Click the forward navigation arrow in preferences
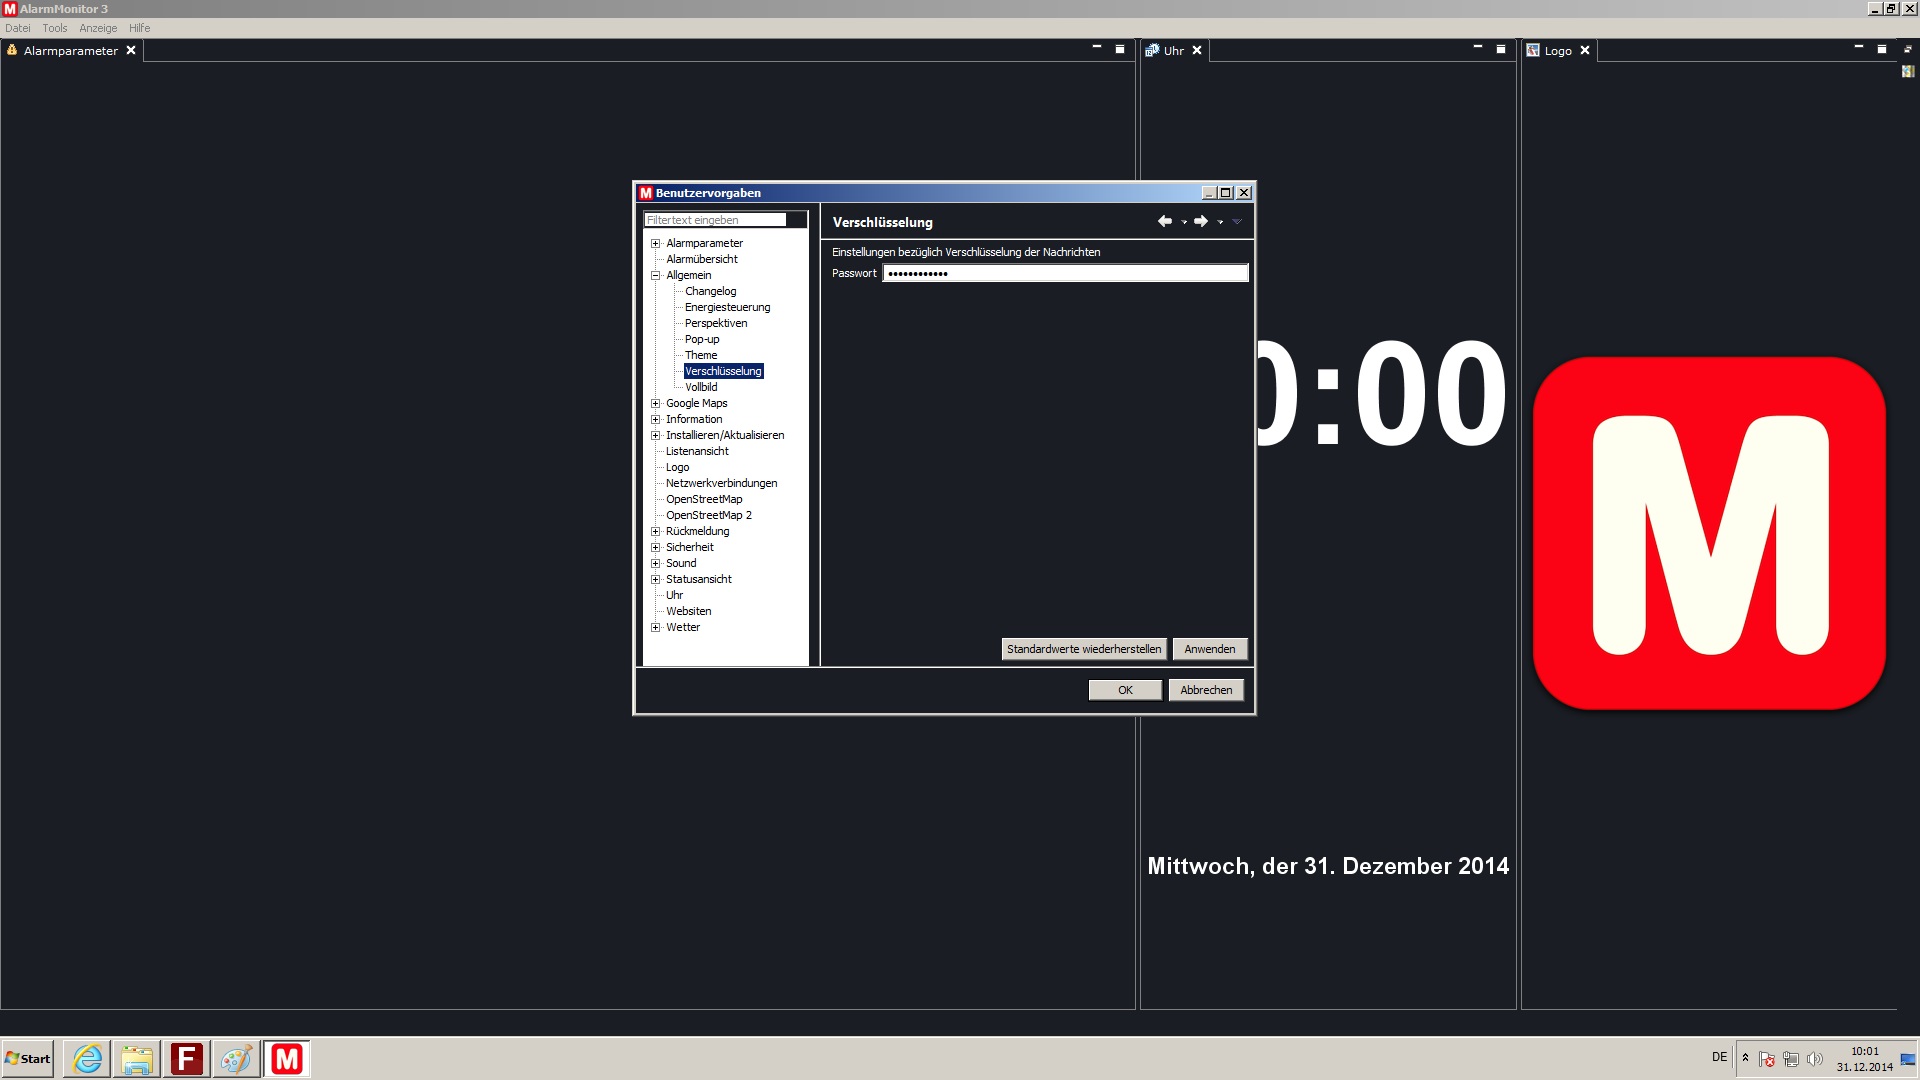The height and width of the screenshot is (1080, 1920). click(x=1200, y=221)
